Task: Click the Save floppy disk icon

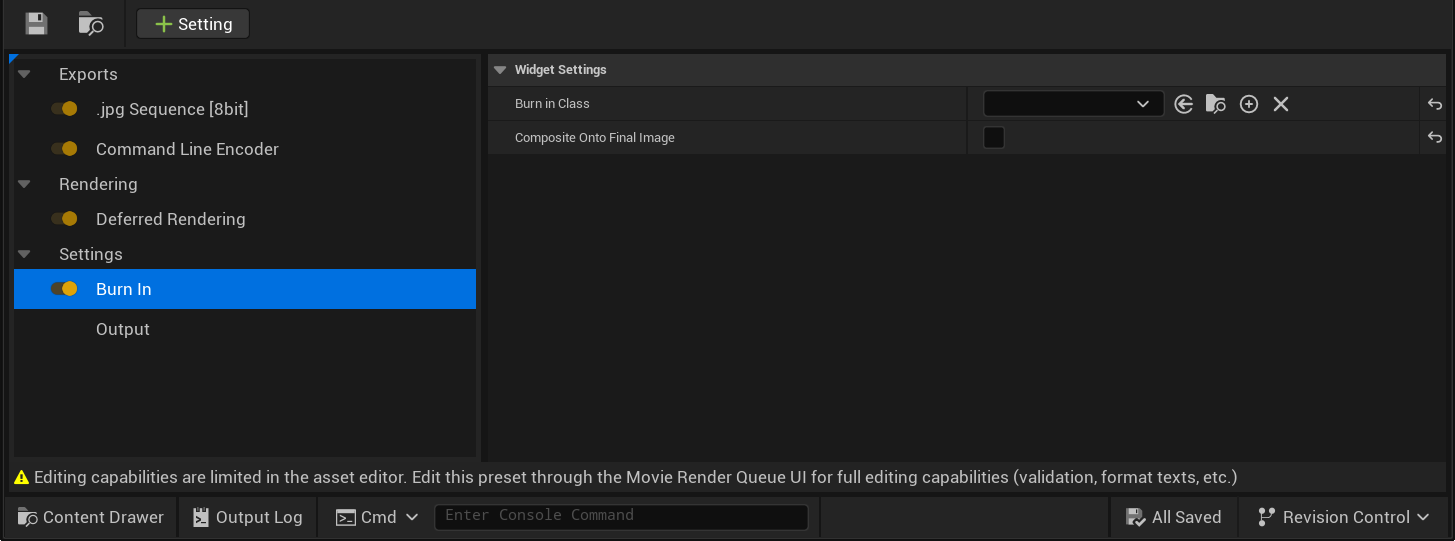Action: (x=37, y=24)
